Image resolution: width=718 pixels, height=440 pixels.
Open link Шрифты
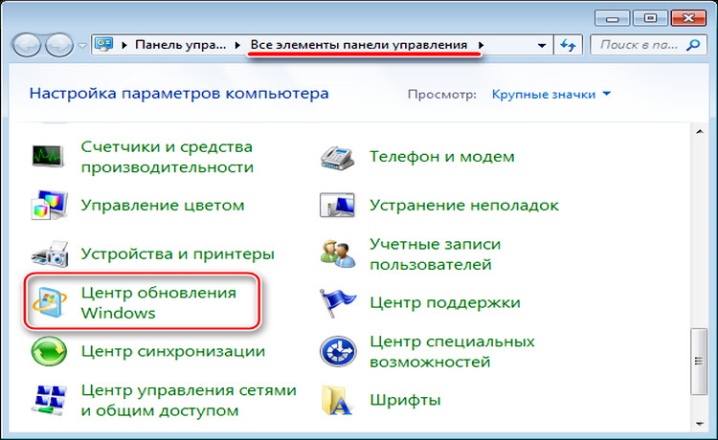tap(405, 400)
